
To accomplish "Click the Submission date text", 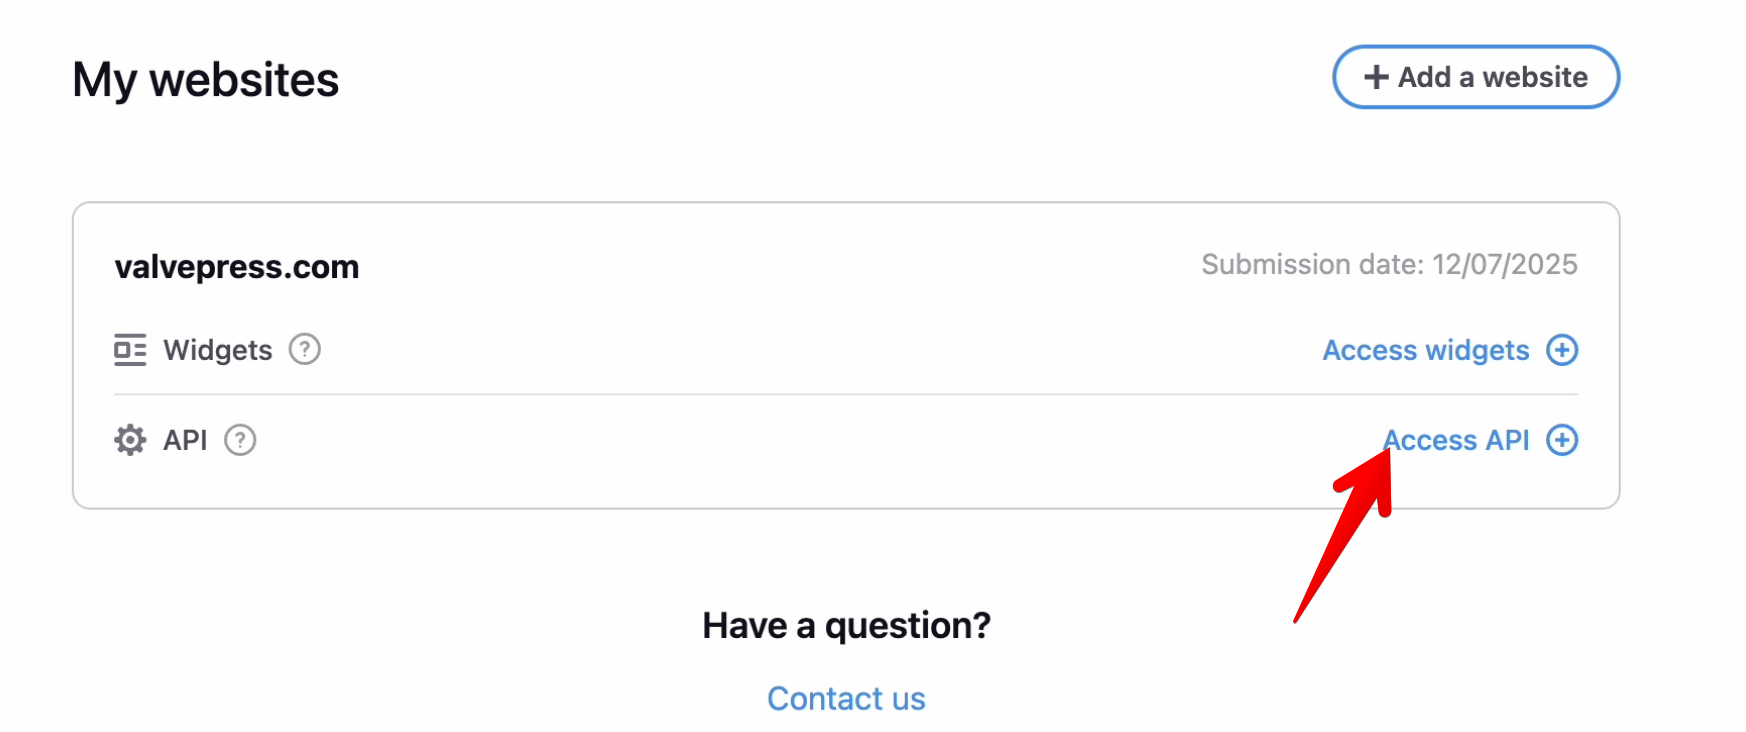I will coord(1311,264).
